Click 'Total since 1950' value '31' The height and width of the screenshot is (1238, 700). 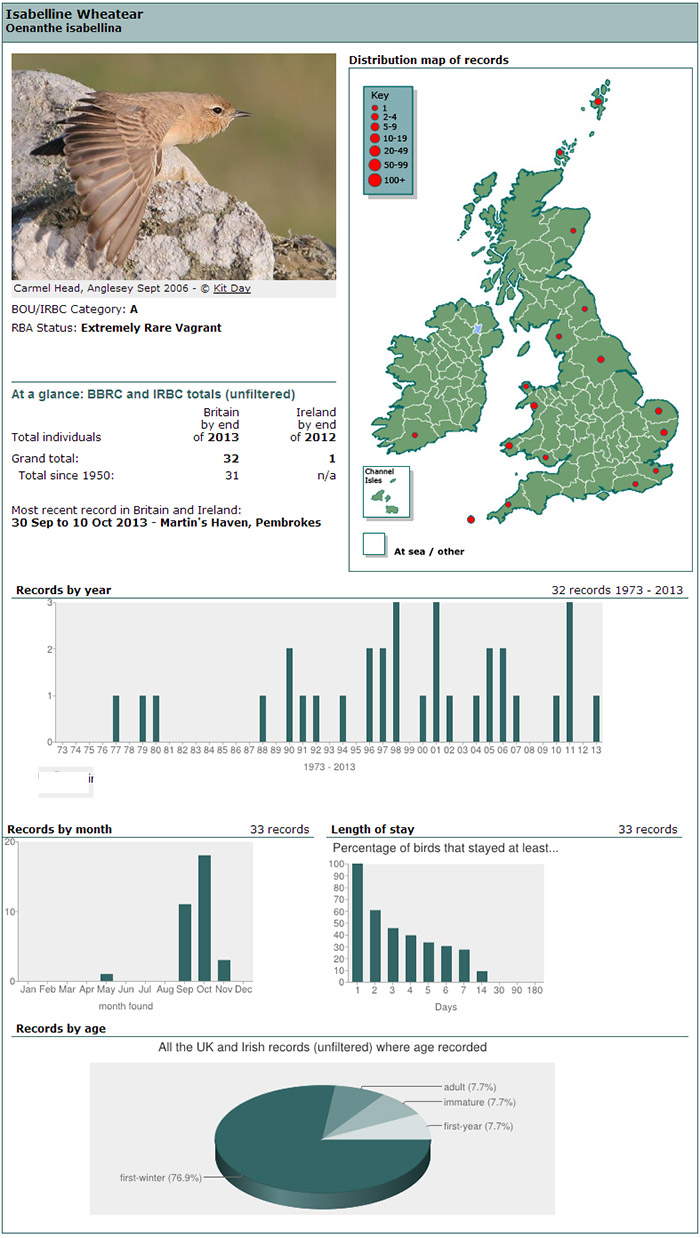[x=232, y=475]
